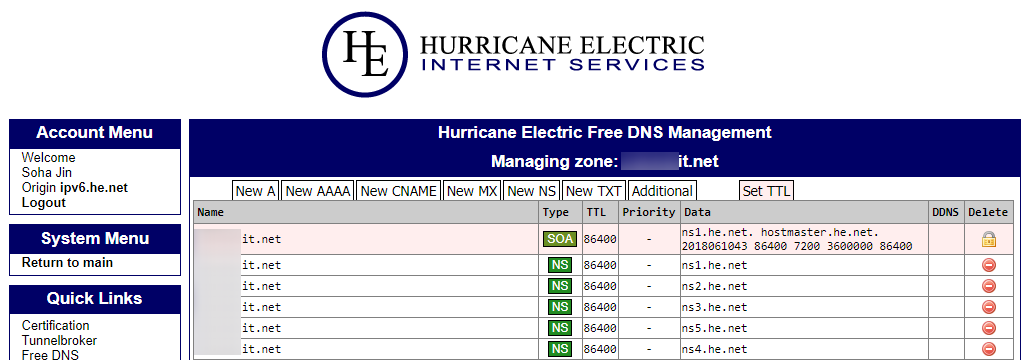Select ns3.he.net data cell
Image resolution: width=1030 pixels, height=360 pixels.
804,307
